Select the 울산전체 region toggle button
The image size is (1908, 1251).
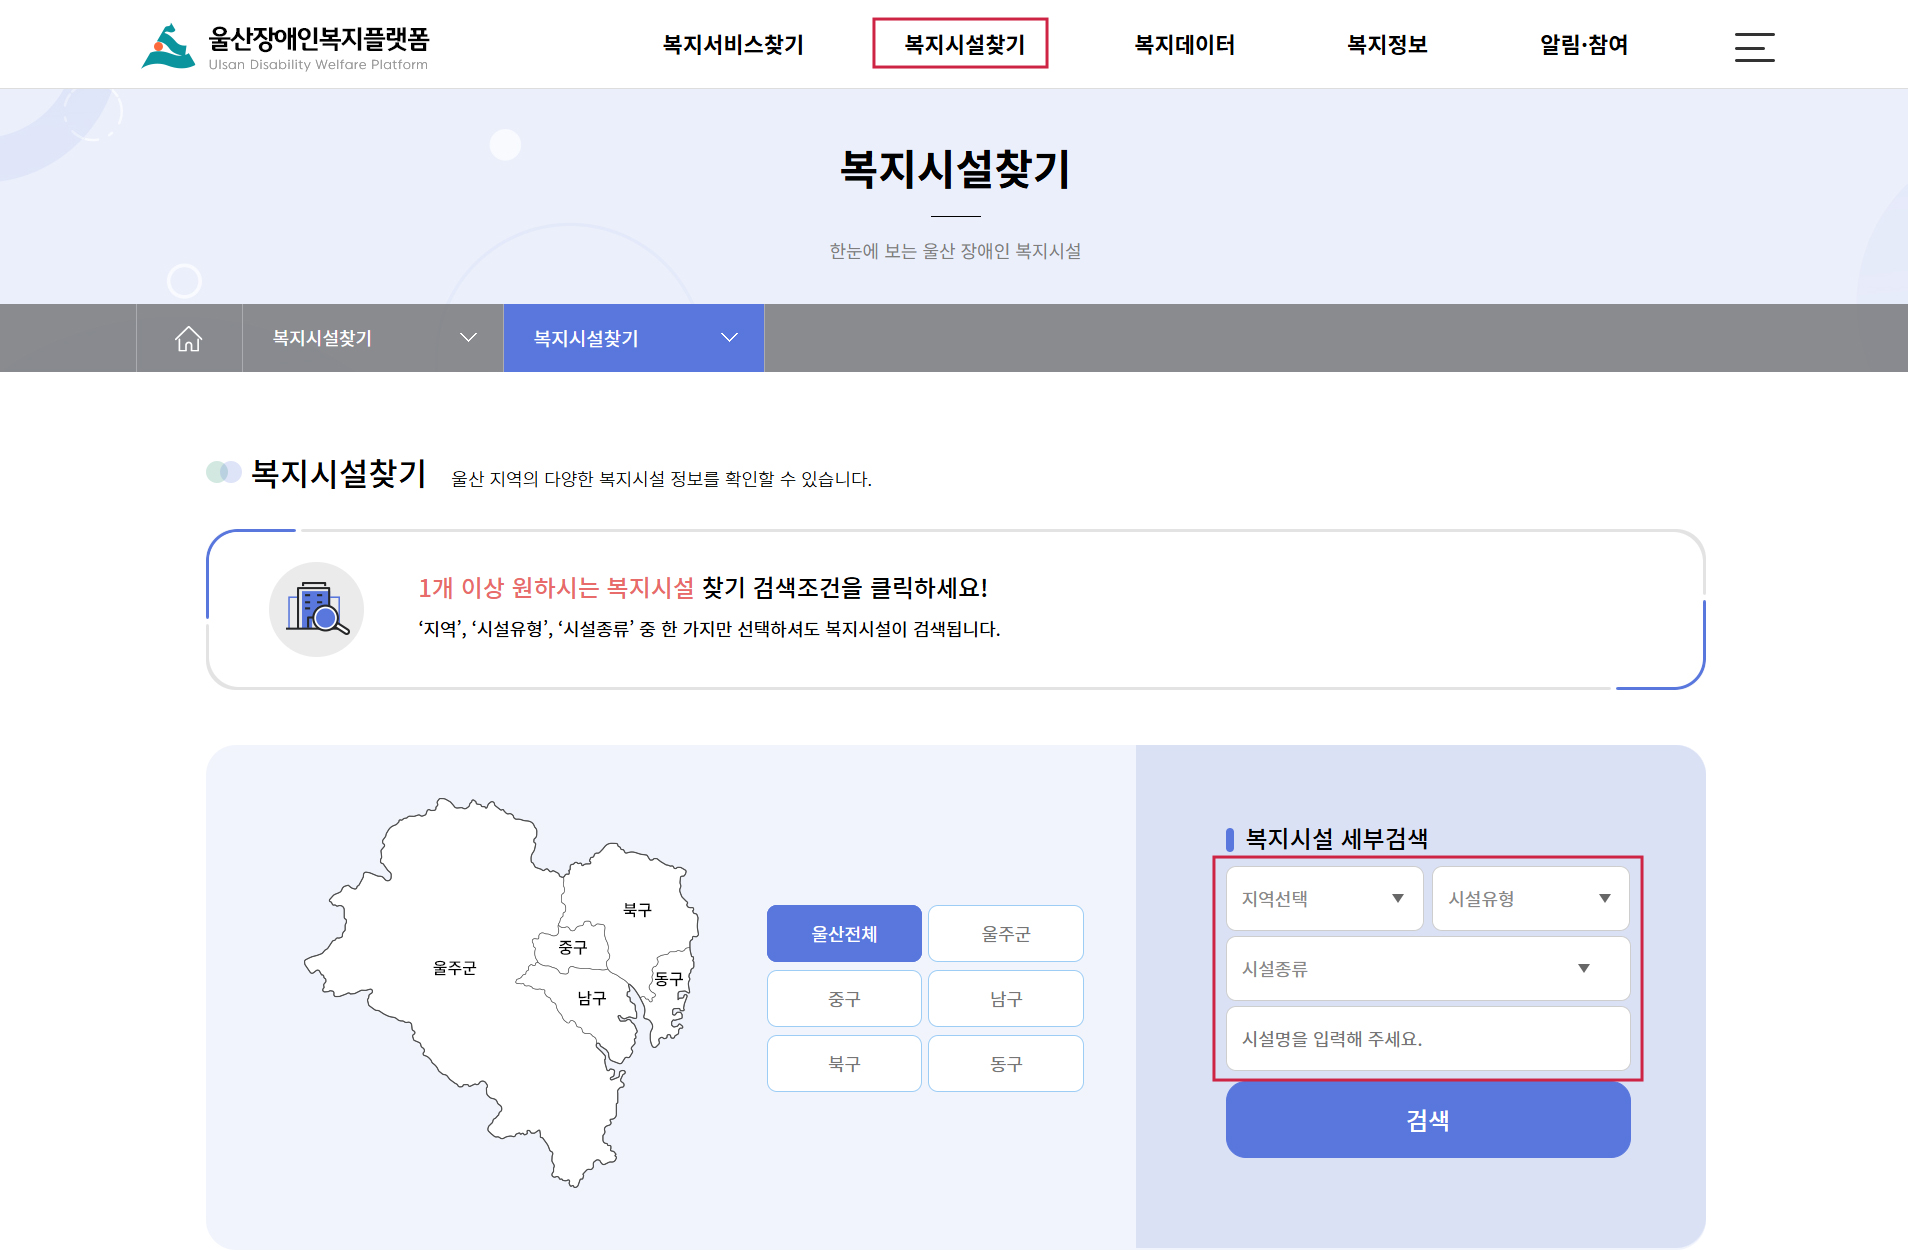point(844,934)
